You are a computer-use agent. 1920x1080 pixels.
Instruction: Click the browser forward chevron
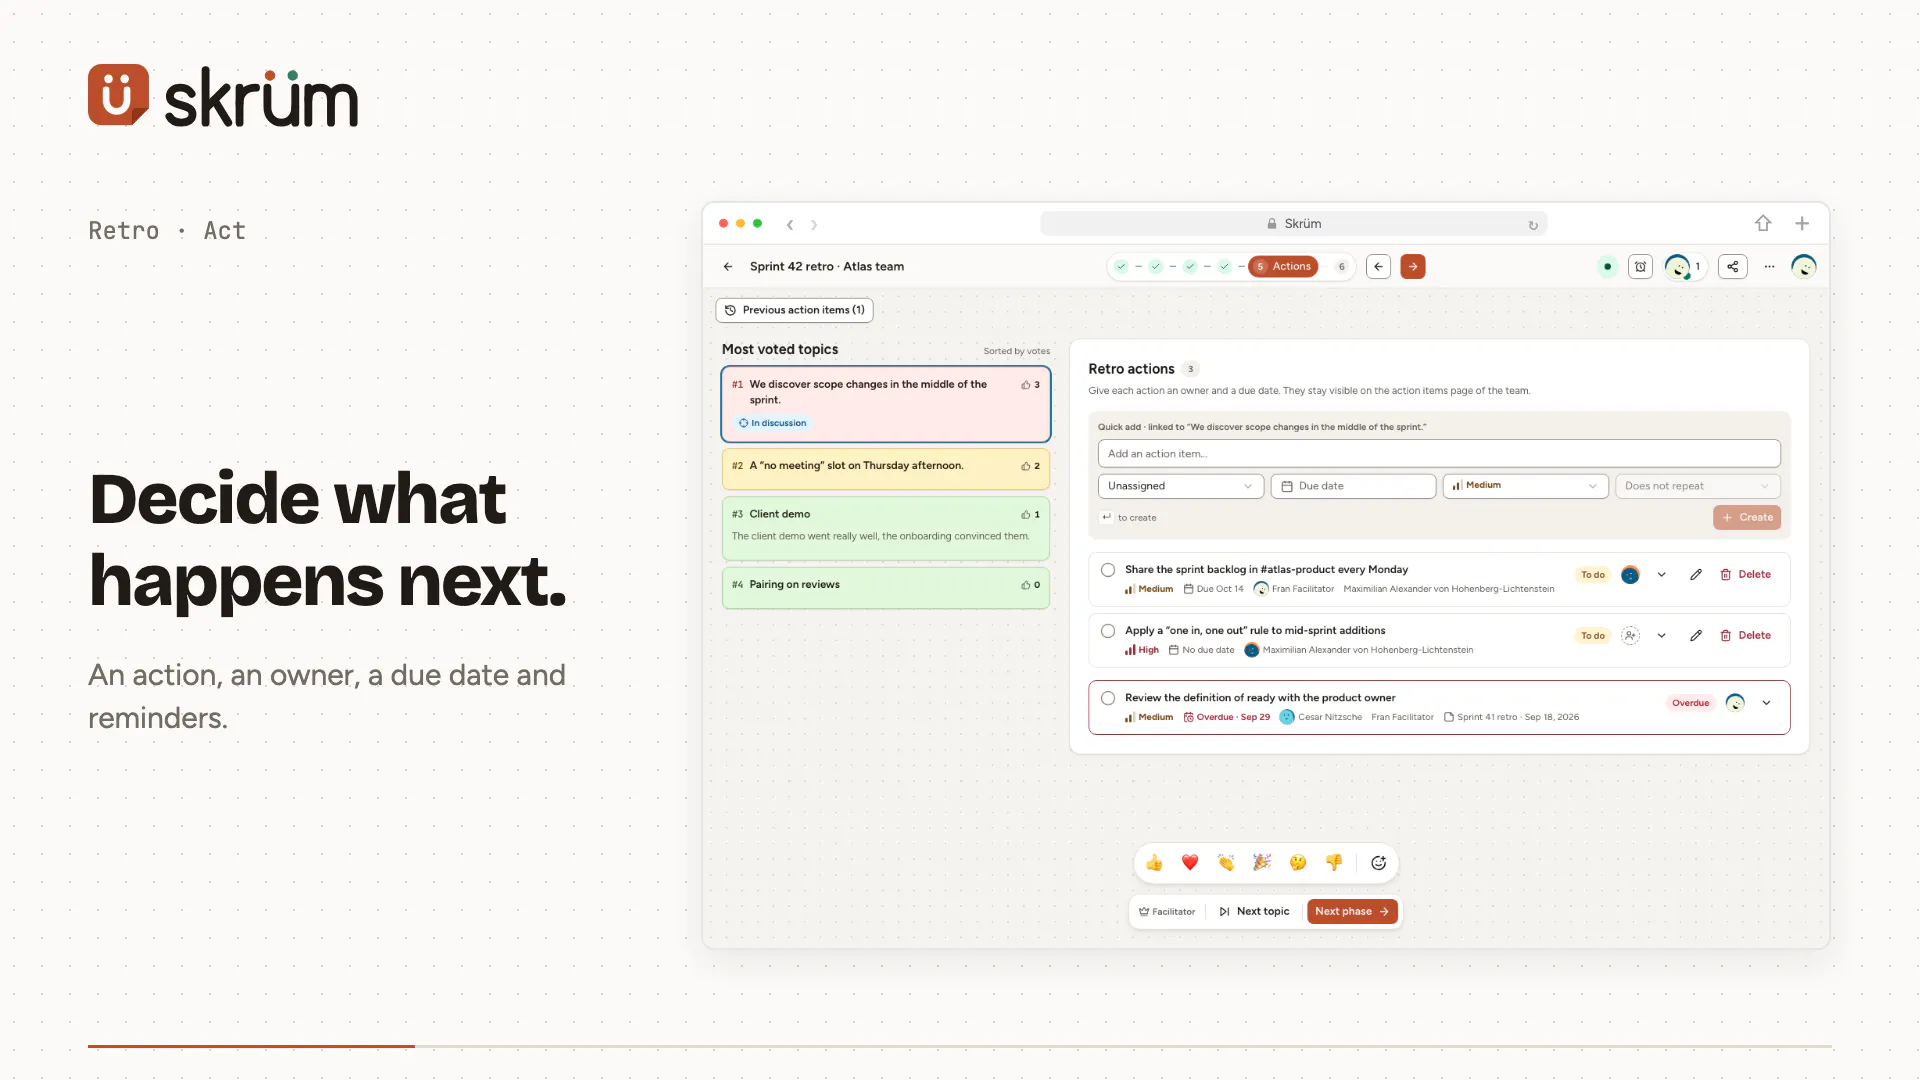(814, 225)
